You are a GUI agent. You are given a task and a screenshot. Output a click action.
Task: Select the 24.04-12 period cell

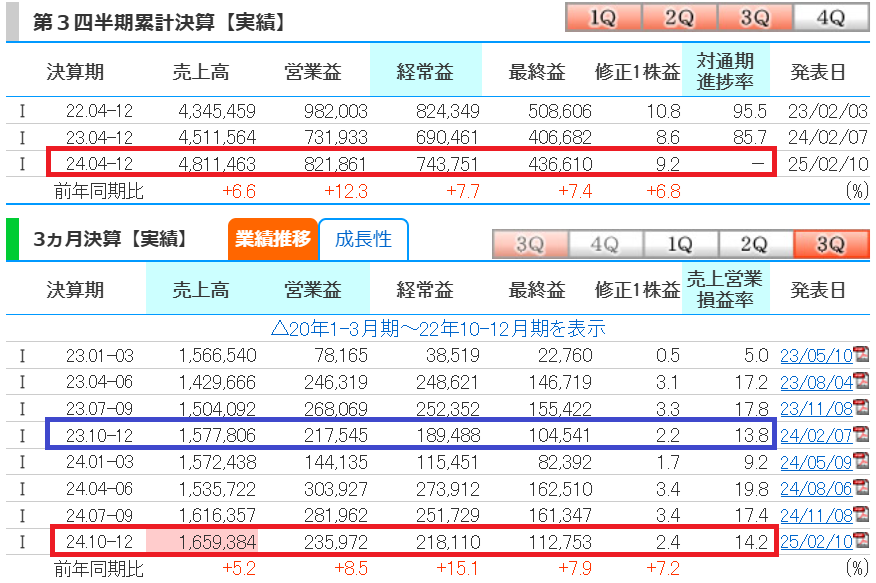pyautogui.click(x=99, y=164)
